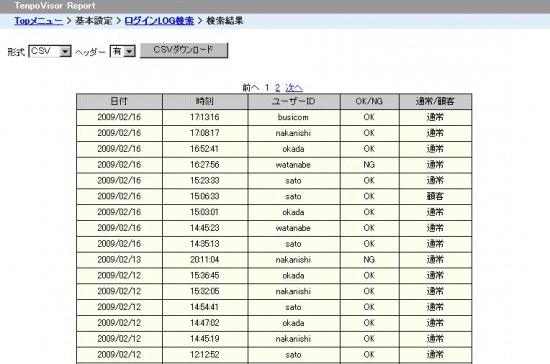Click the 時刻 column header
The width and height of the screenshot is (550, 364).
tap(205, 101)
